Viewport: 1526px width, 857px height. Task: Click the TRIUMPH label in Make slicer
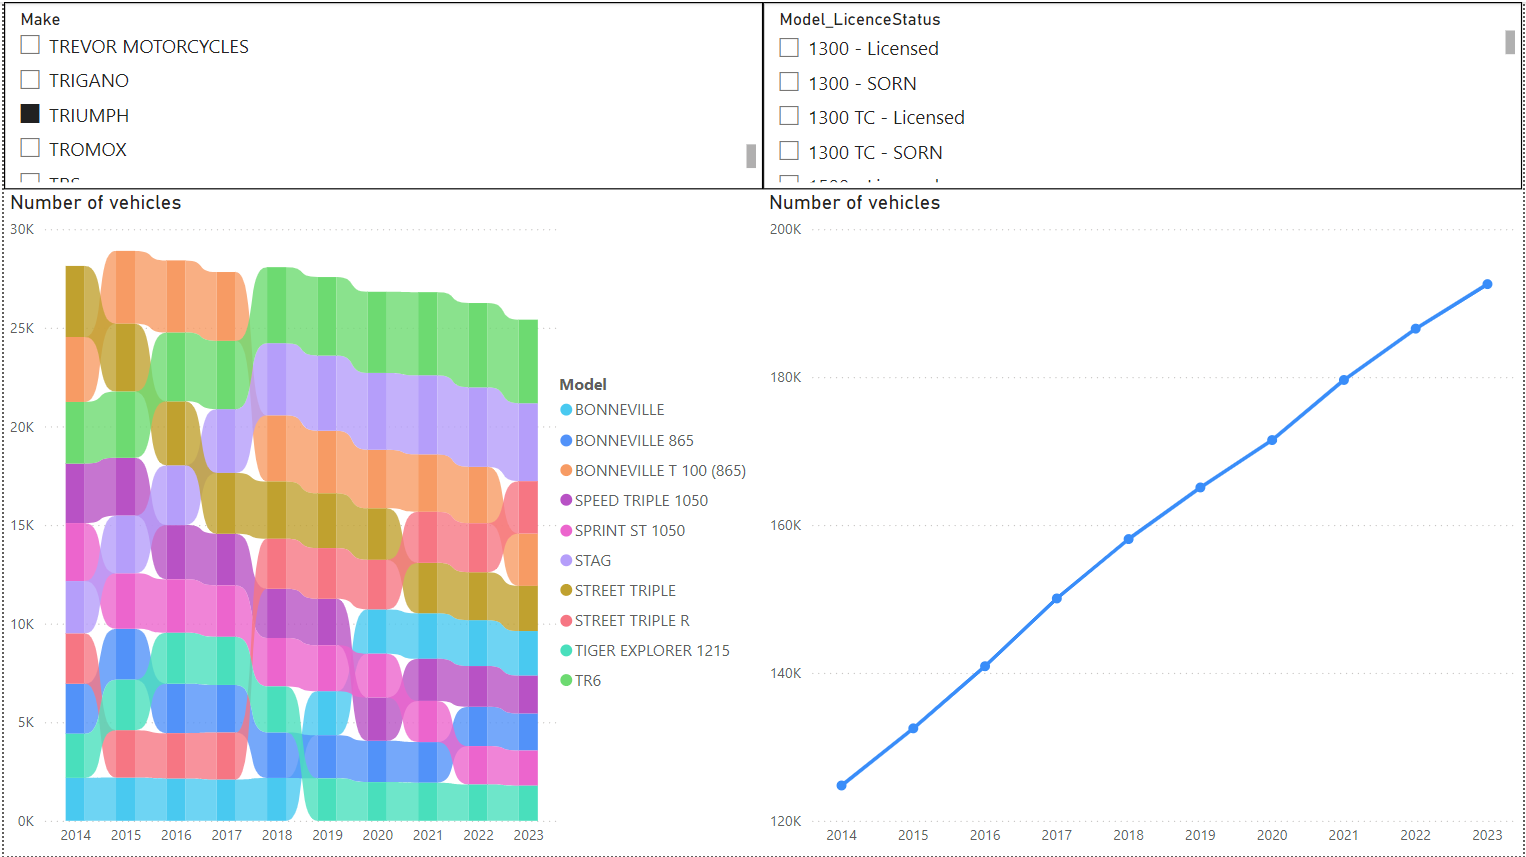[x=89, y=115]
